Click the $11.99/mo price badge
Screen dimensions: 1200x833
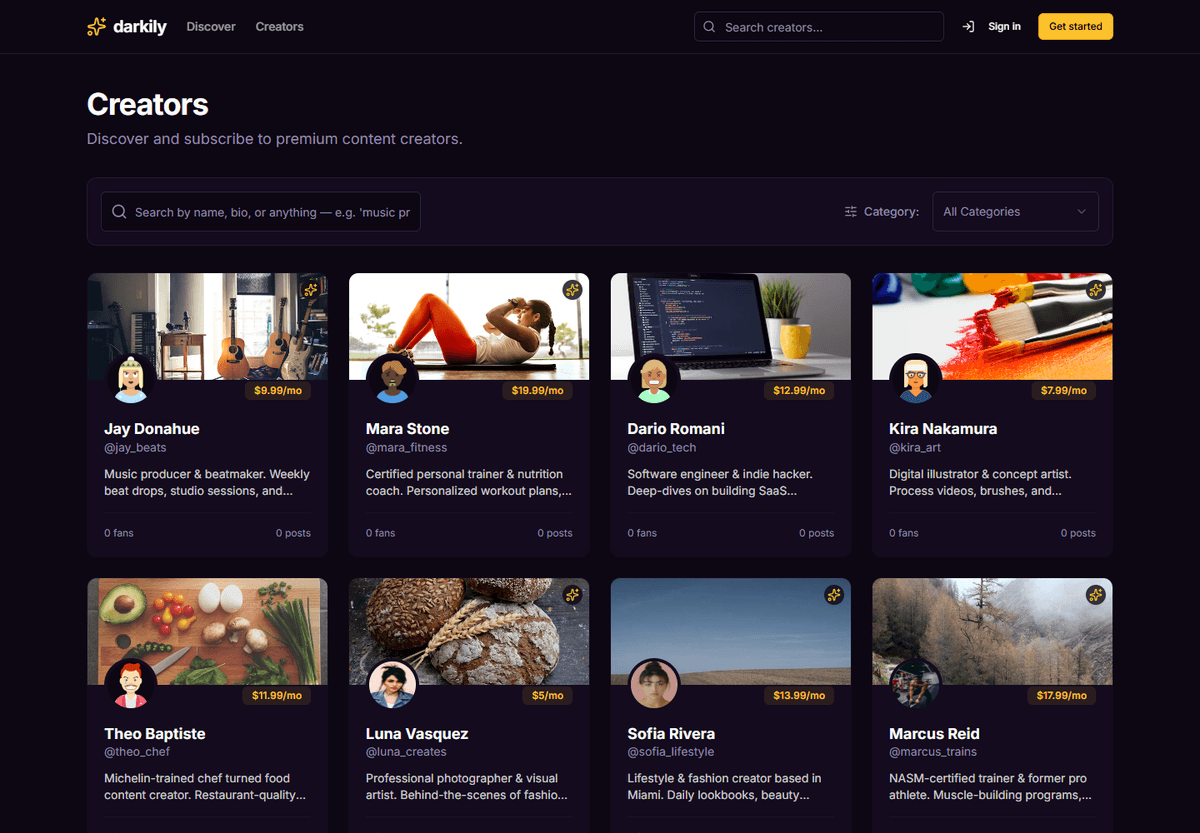tap(276, 695)
